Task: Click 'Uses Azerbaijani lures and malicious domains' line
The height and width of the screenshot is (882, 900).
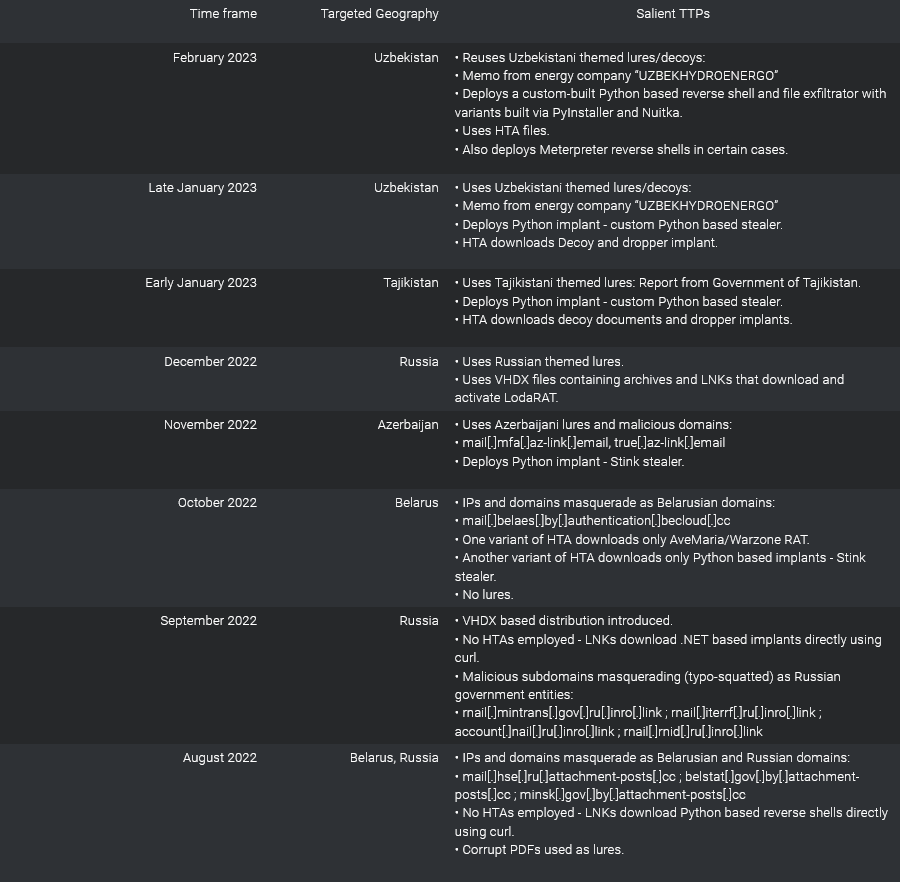Action: click(x=593, y=425)
